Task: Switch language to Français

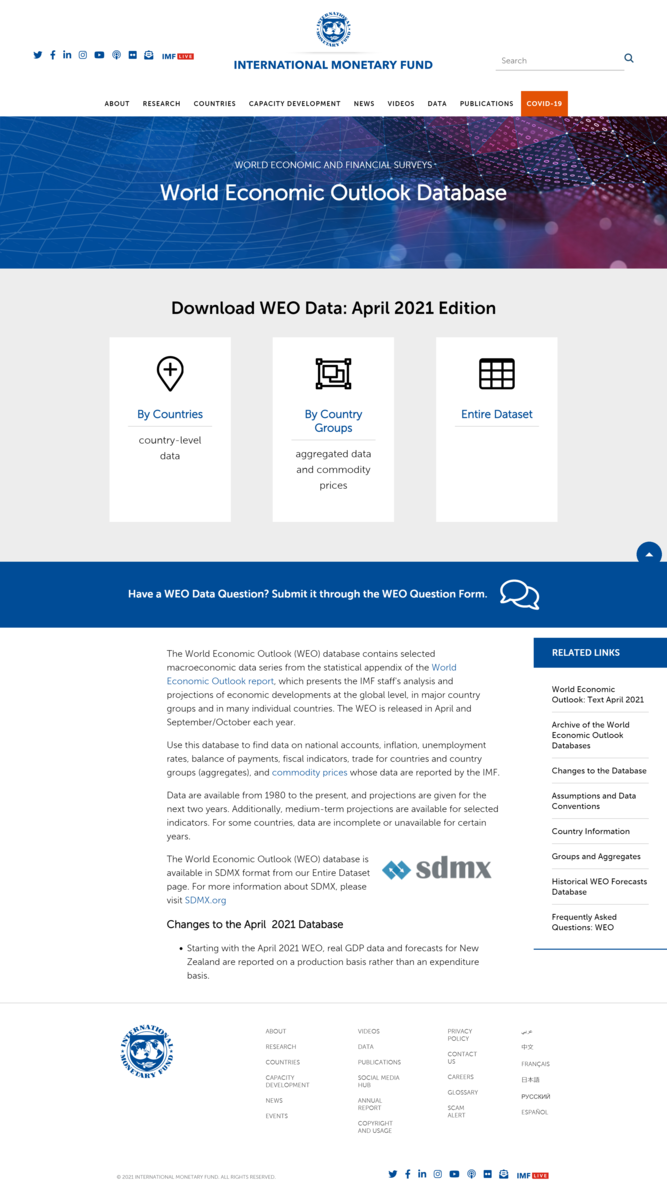Action: pos(535,1064)
